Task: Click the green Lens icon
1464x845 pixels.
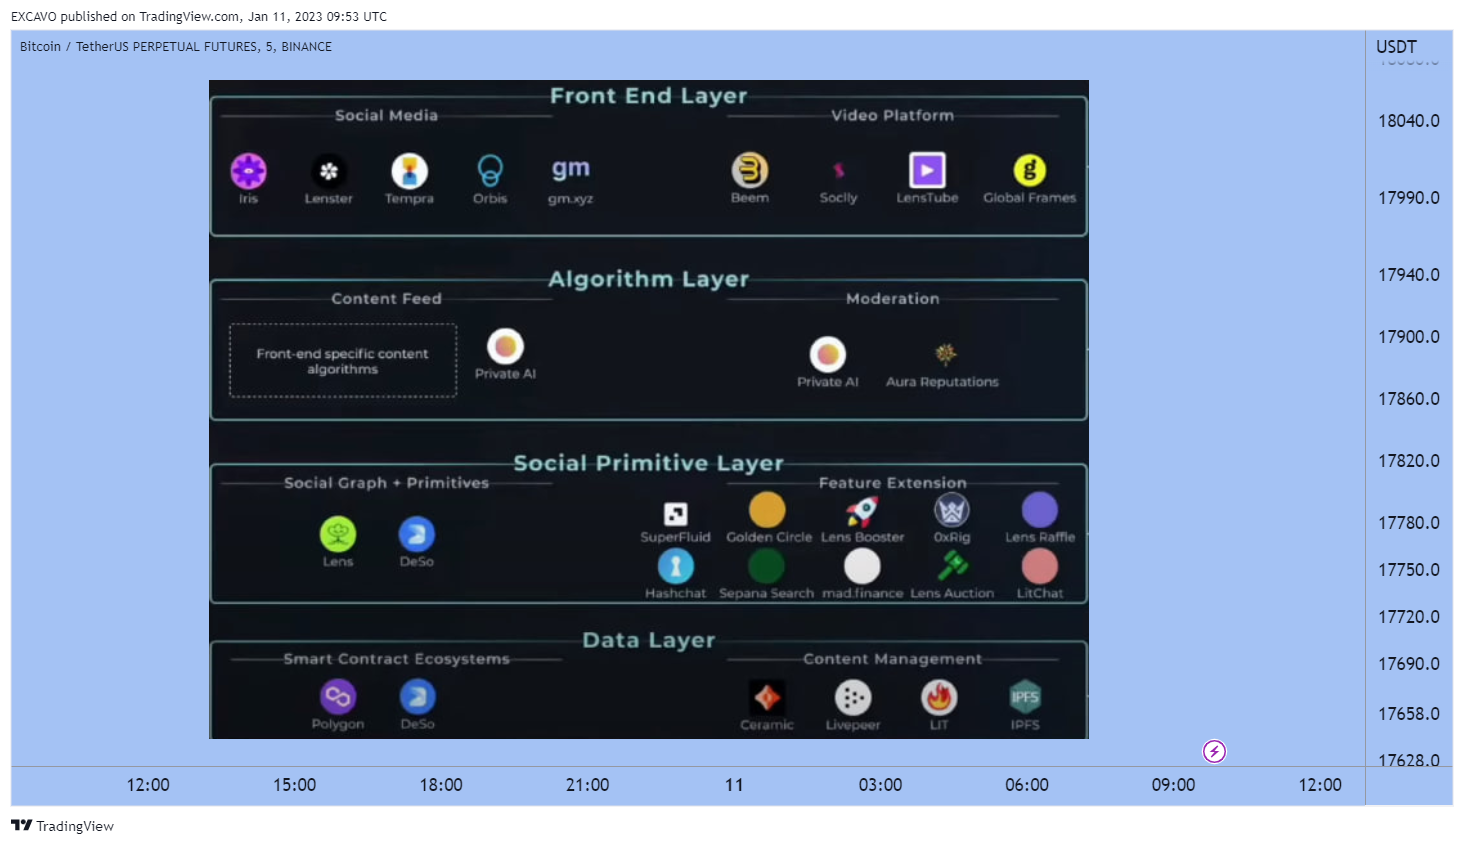Action: 338,534
